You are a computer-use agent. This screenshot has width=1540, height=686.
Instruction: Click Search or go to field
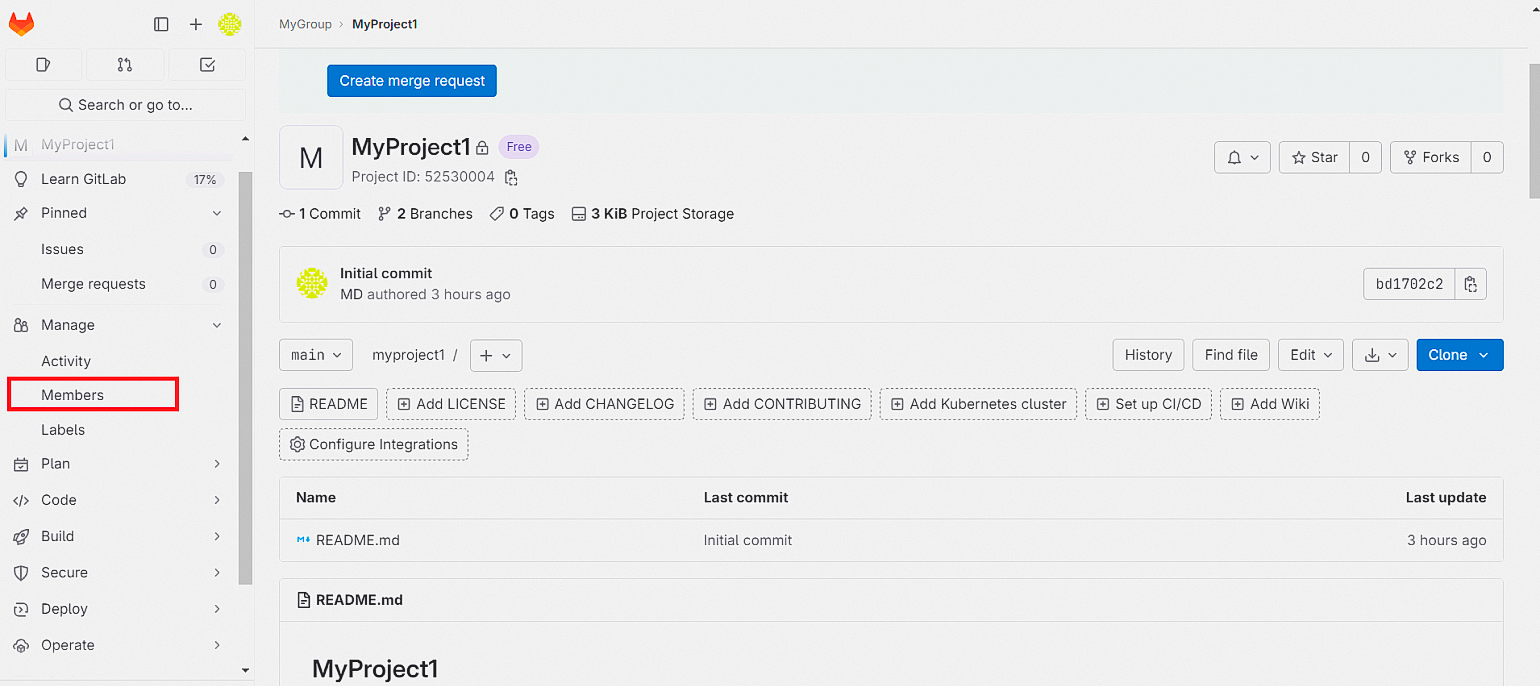pos(125,105)
